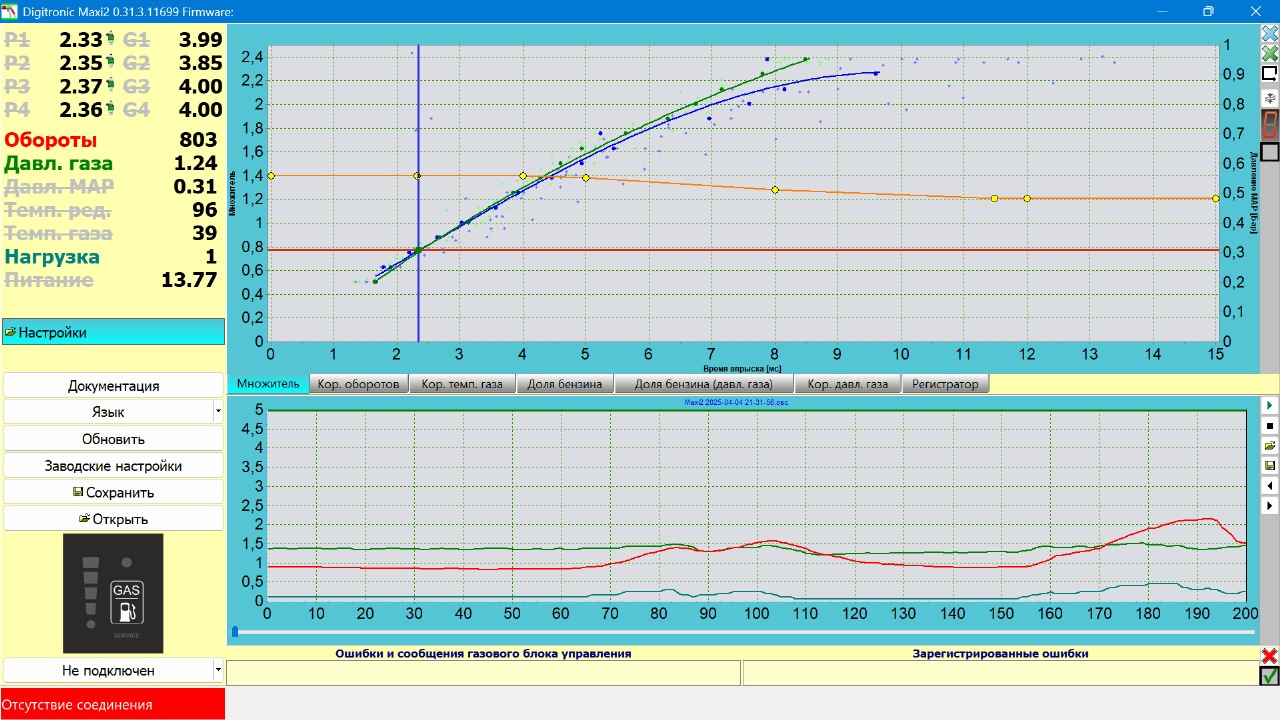The height and width of the screenshot is (720, 1280).
Task: Open the Доля бензина tab
Action: click(564, 384)
